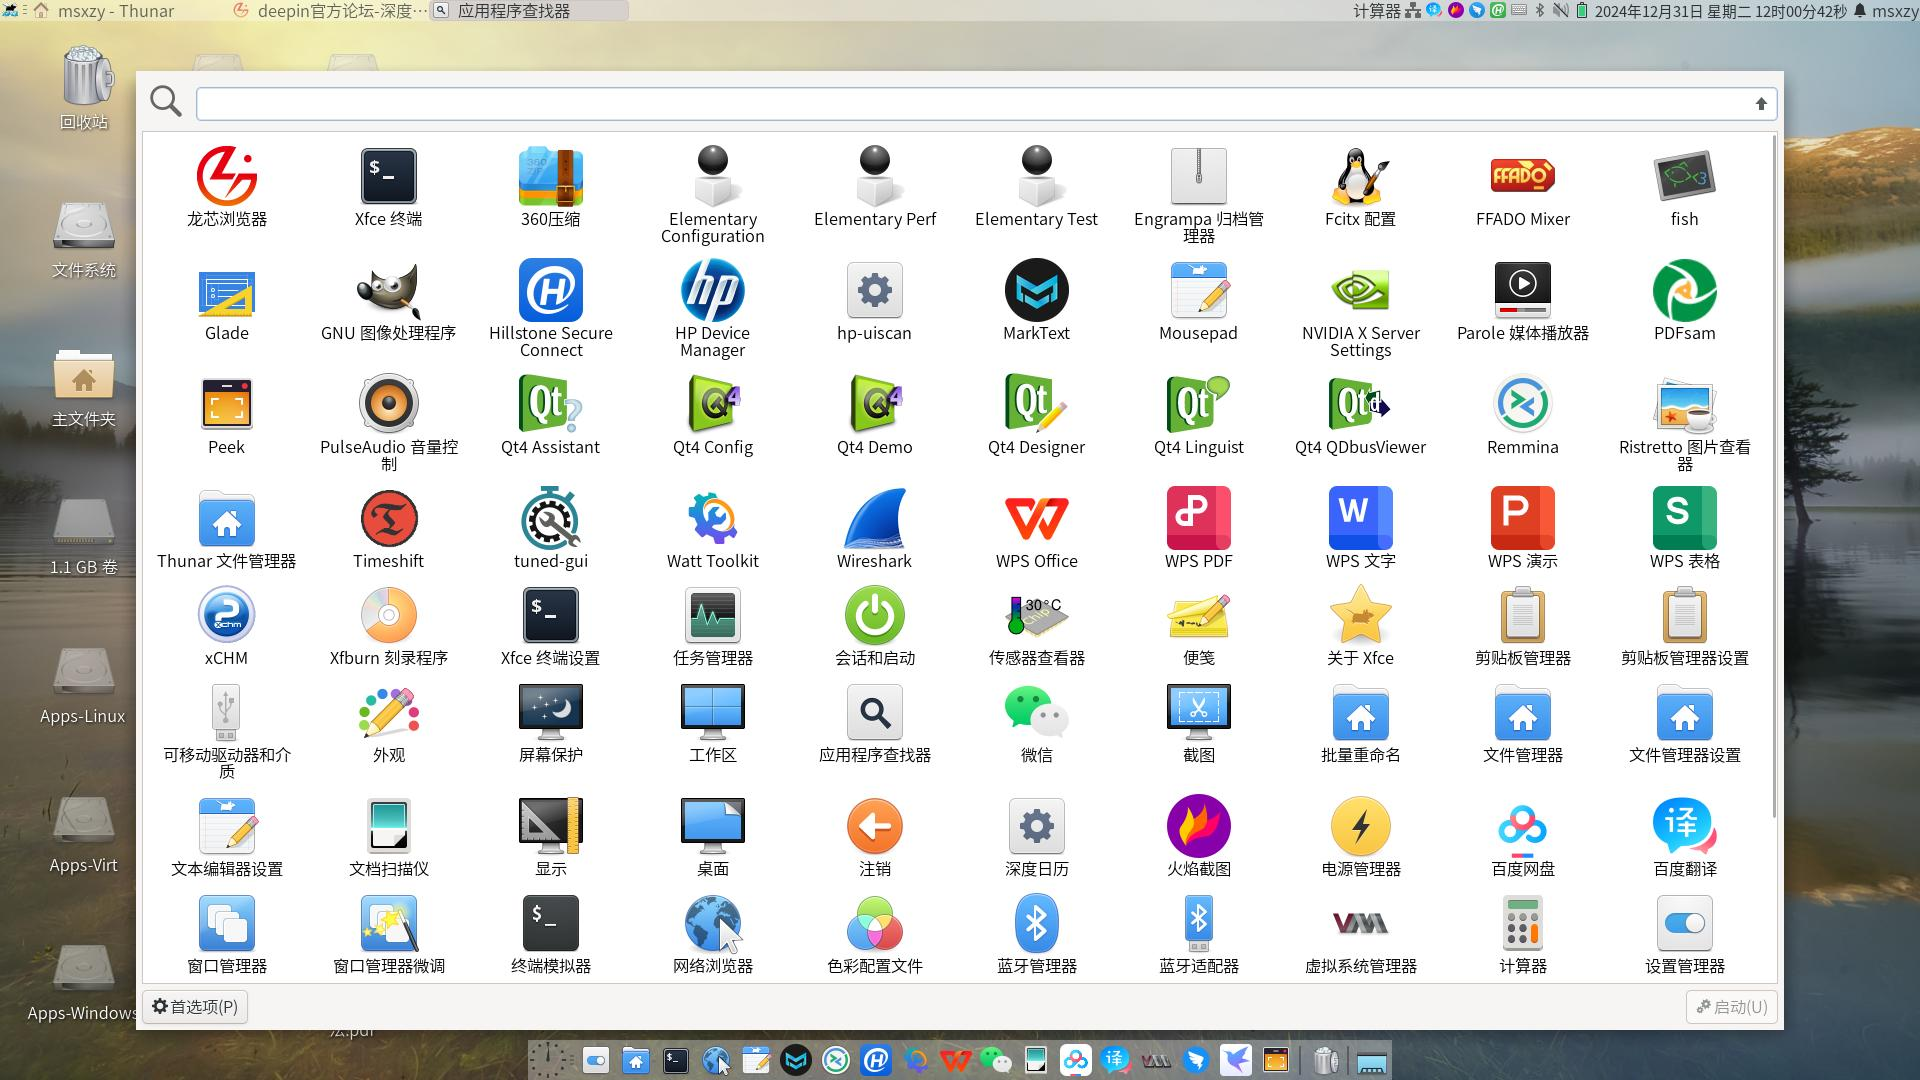The width and height of the screenshot is (1920, 1080).
Task: Open 设置管理器 settings manager
Action: tap(1684, 924)
